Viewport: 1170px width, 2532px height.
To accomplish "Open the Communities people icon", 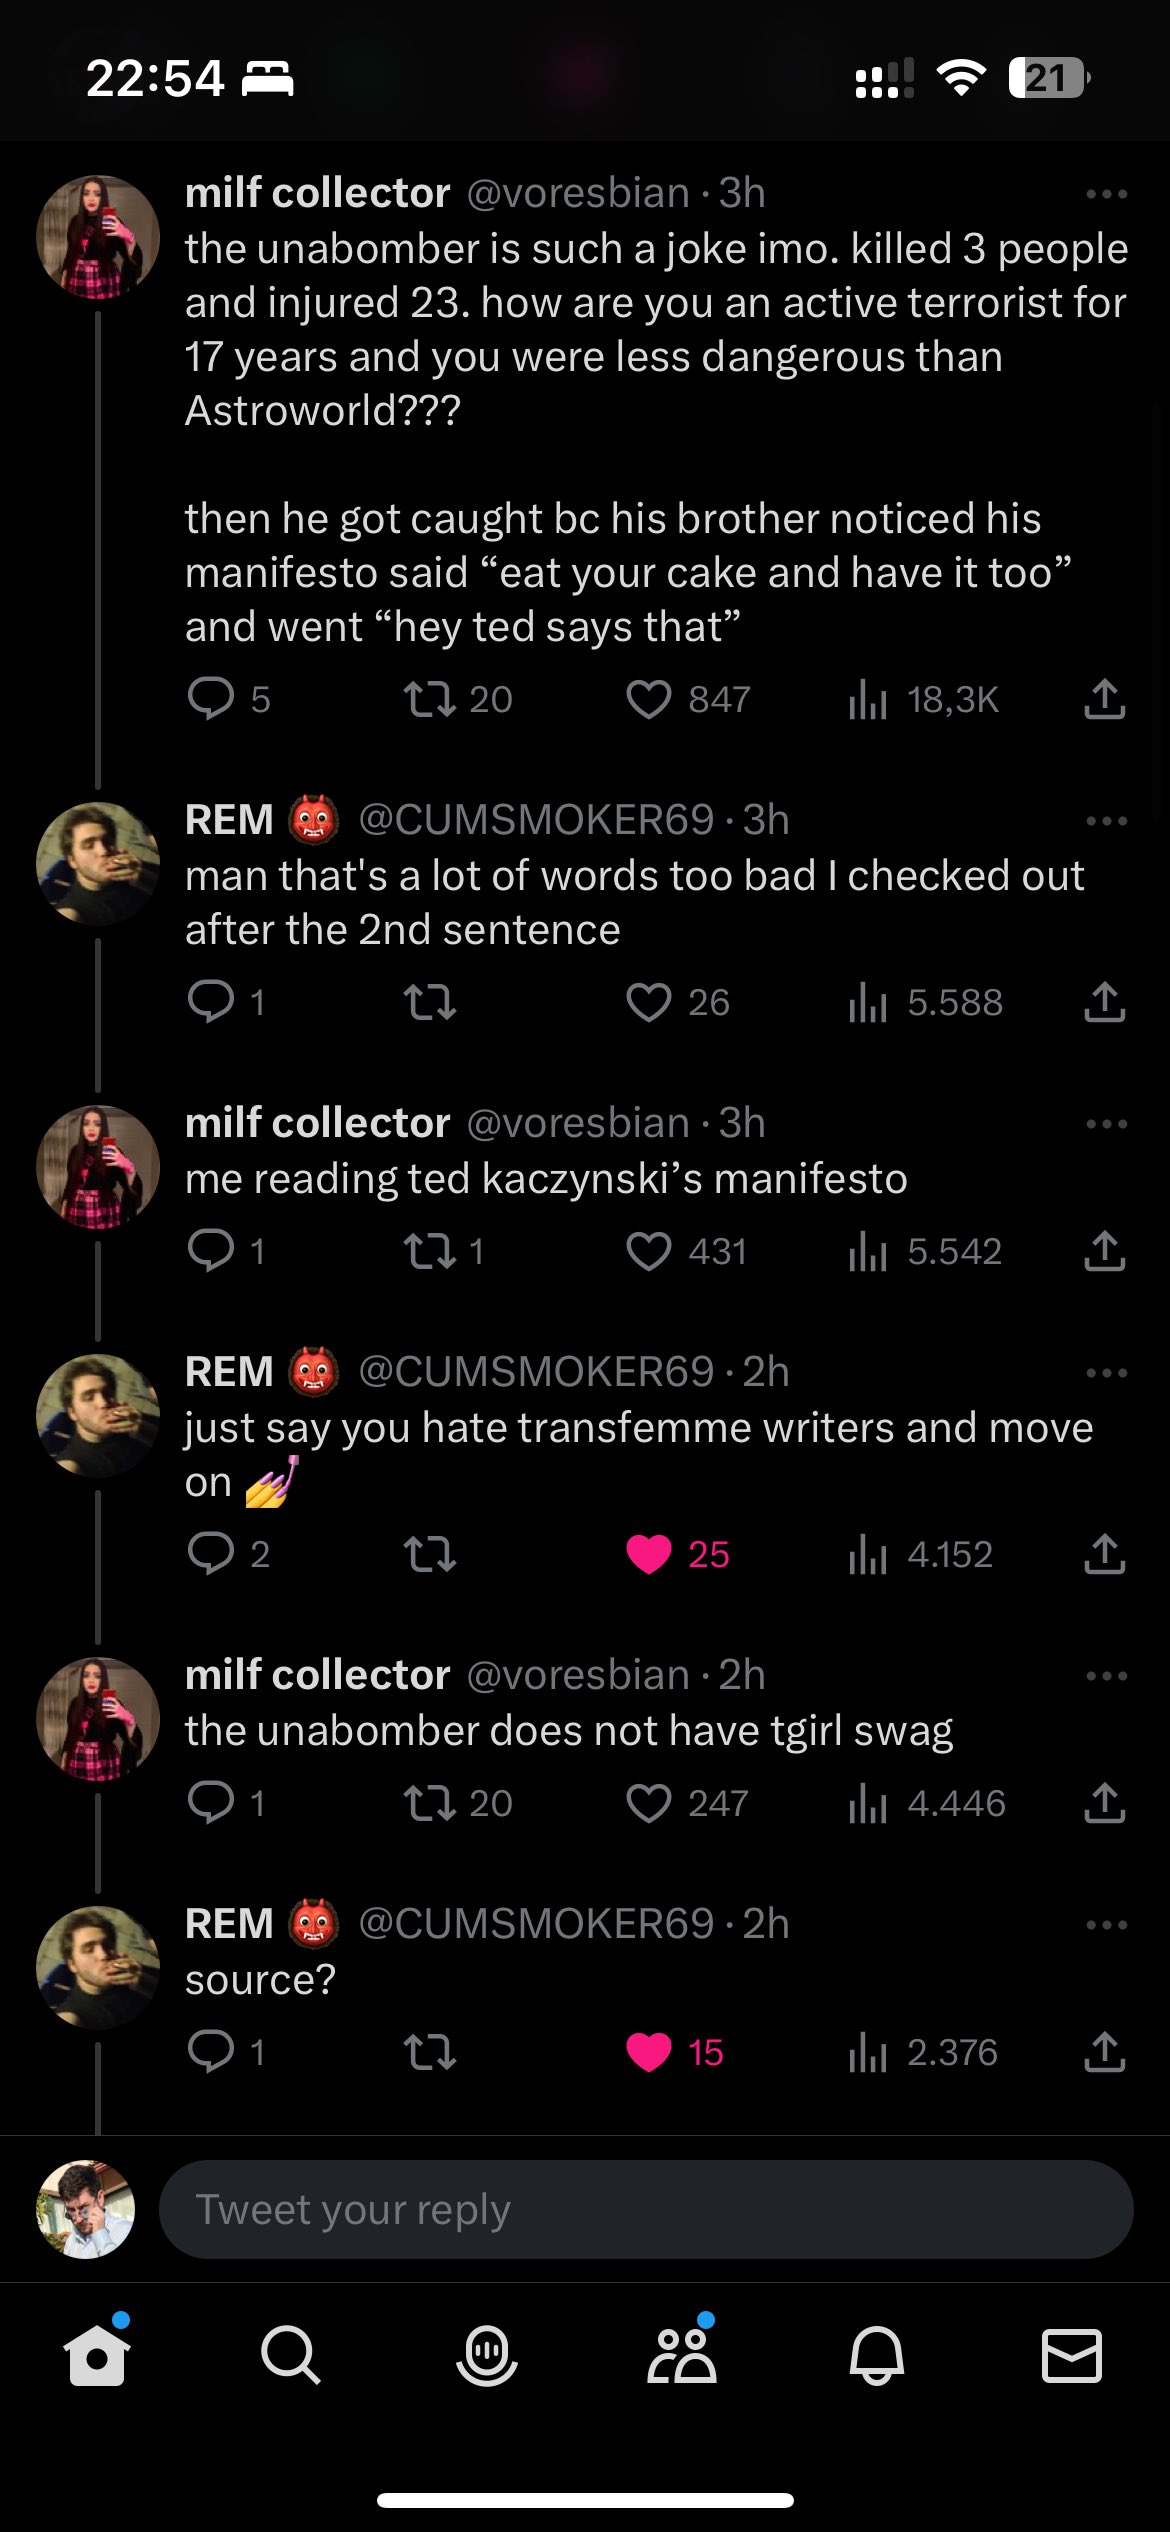I will (x=682, y=2355).
